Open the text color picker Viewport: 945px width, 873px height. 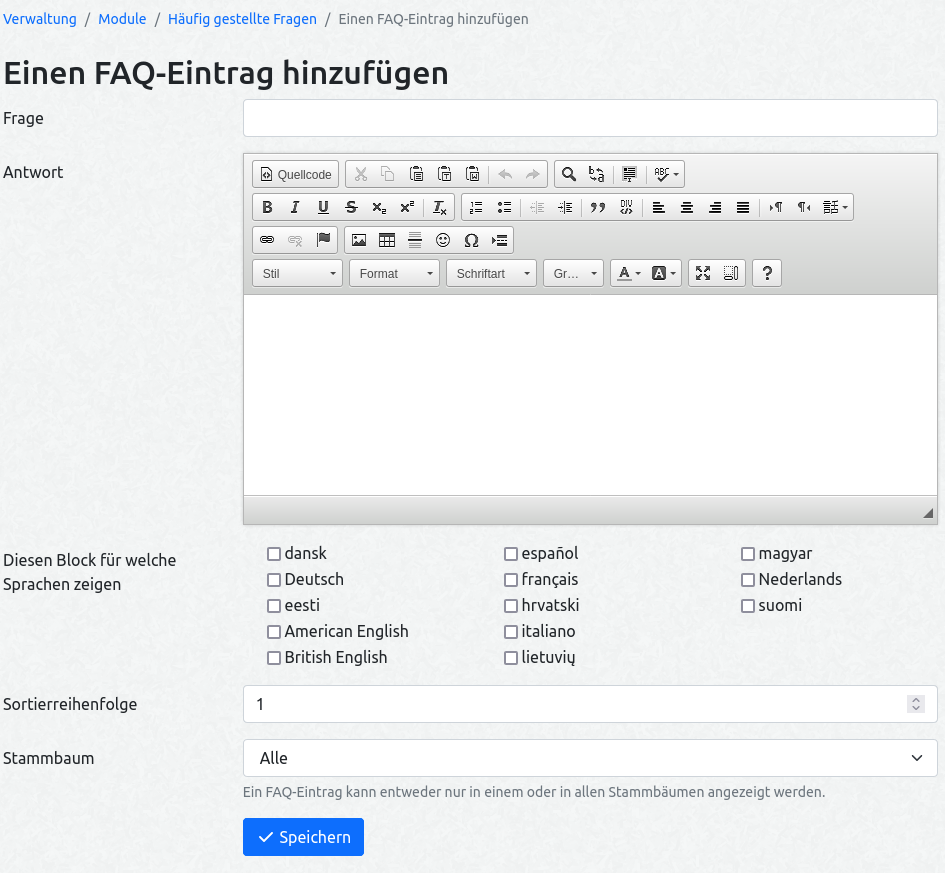628,273
